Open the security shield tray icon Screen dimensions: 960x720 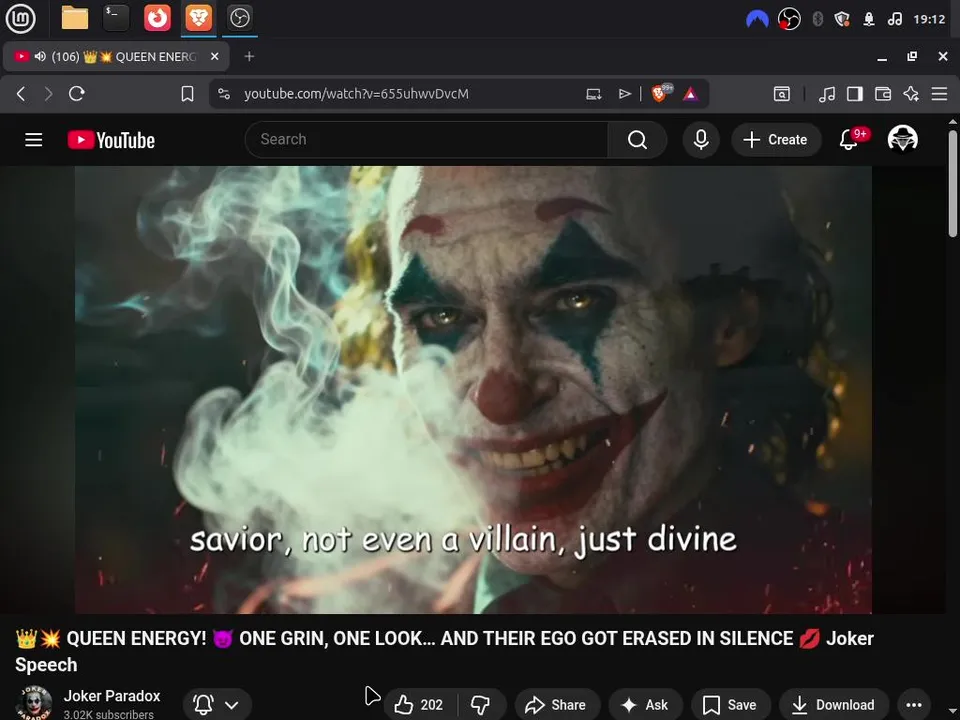point(842,20)
